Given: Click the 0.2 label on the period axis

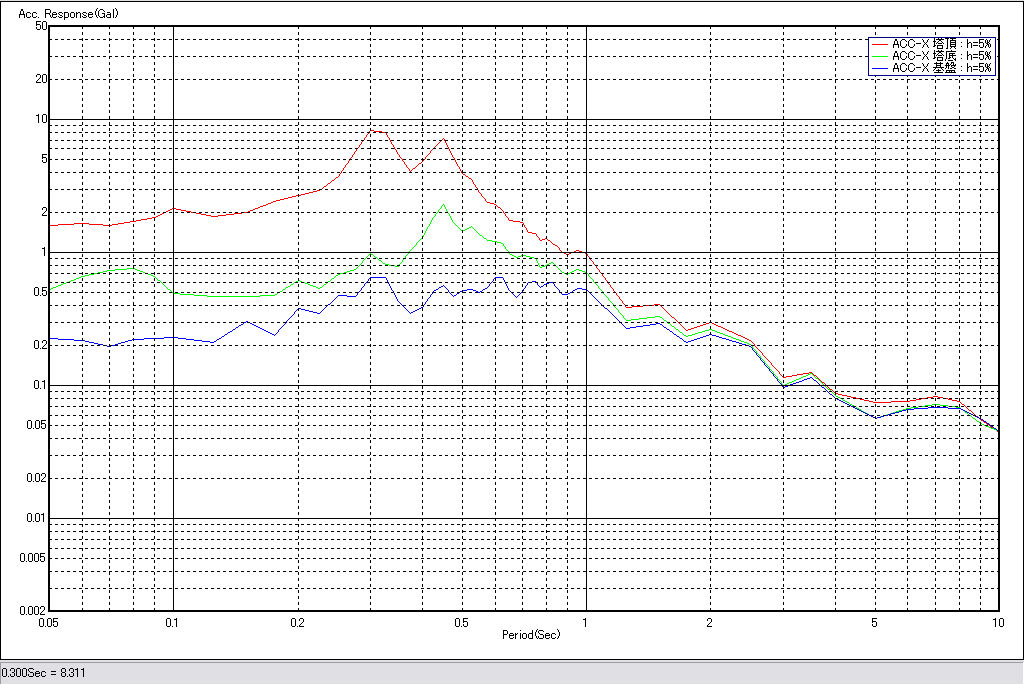Looking at the screenshot, I should coord(297,622).
